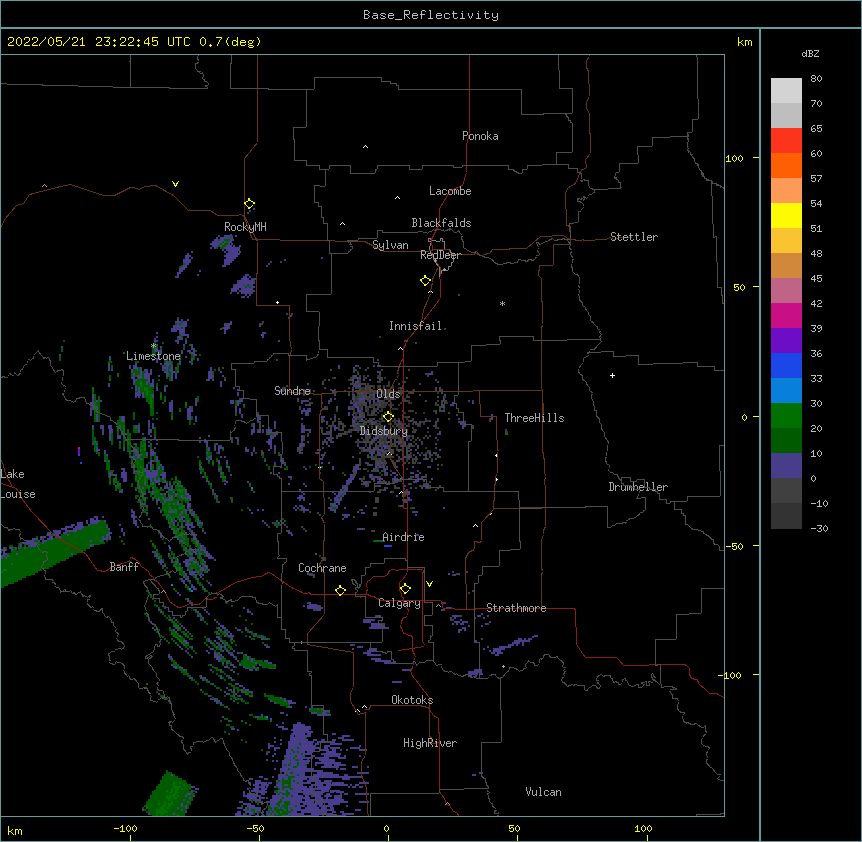Select the Lacombe city label
The width and height of the screenshot is (862, 842).
point(450,191)
